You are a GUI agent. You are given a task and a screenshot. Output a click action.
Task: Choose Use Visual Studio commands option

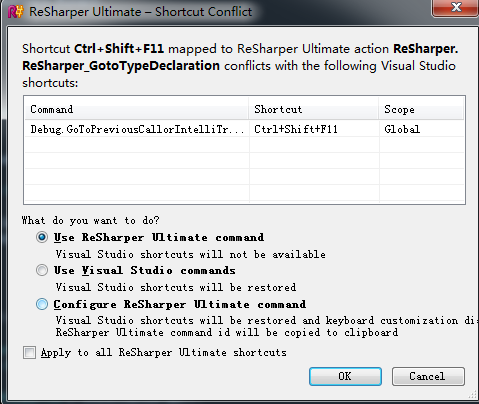pyautogui.click(x=42, y=270)
